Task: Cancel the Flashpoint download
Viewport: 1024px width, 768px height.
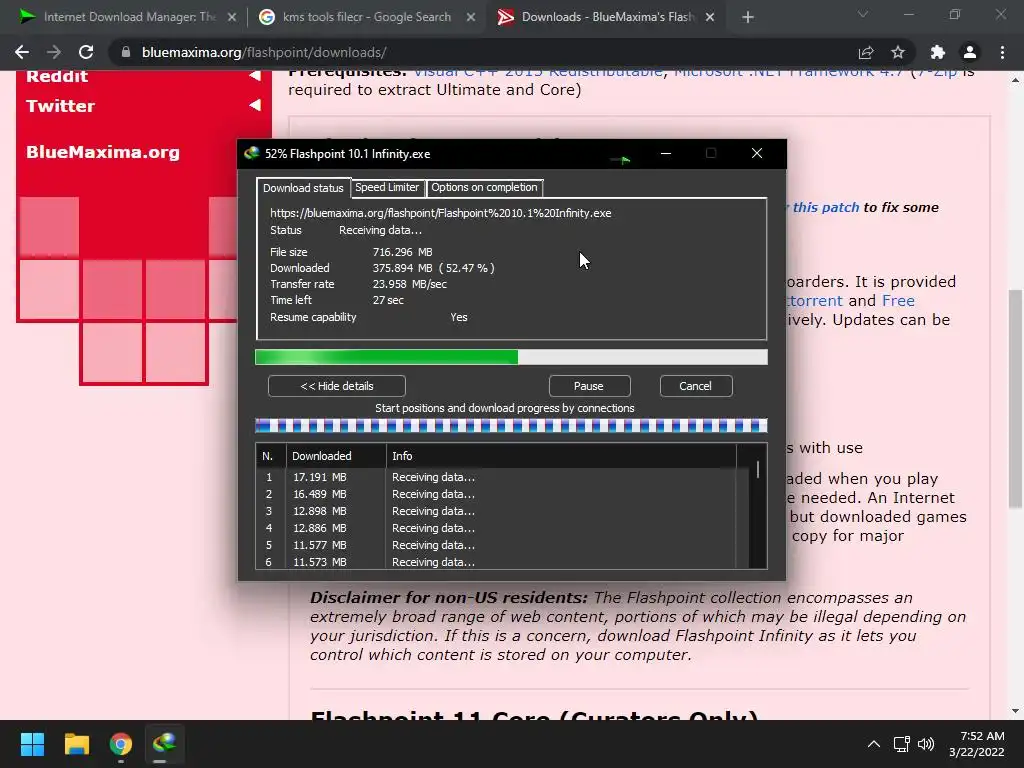Action: [x=696, y=386]
